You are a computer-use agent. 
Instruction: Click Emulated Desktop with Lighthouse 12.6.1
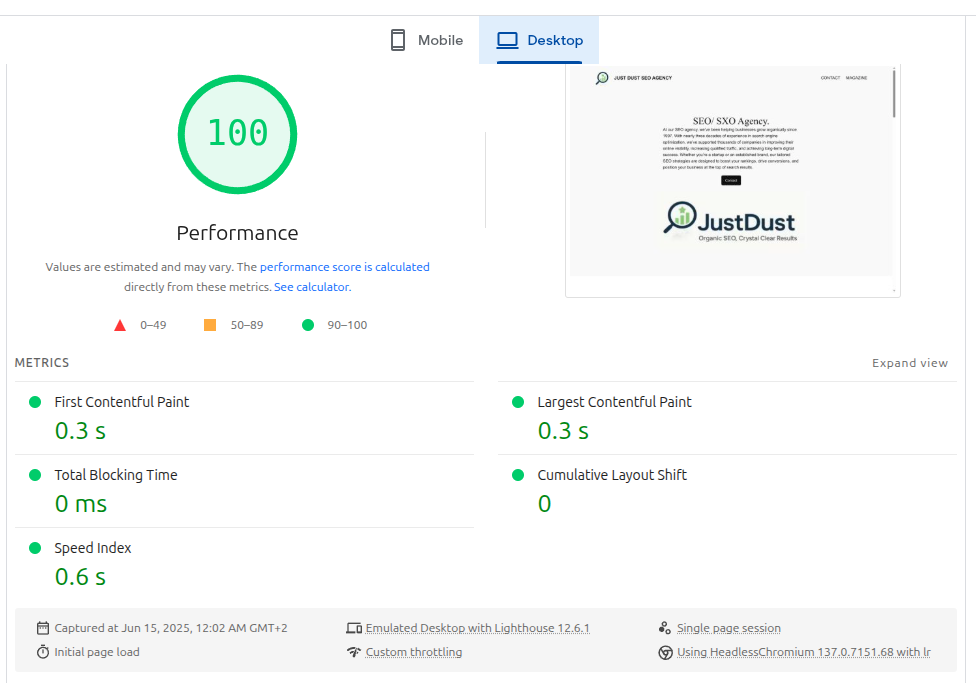click(477, 628)
